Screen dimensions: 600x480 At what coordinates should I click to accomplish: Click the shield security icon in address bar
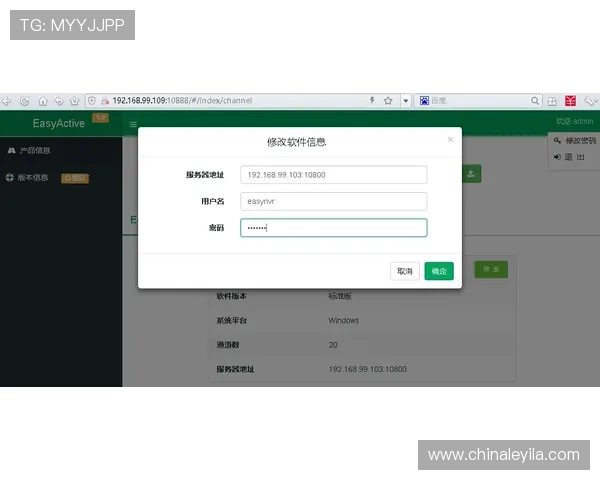[x=92, y=101]
